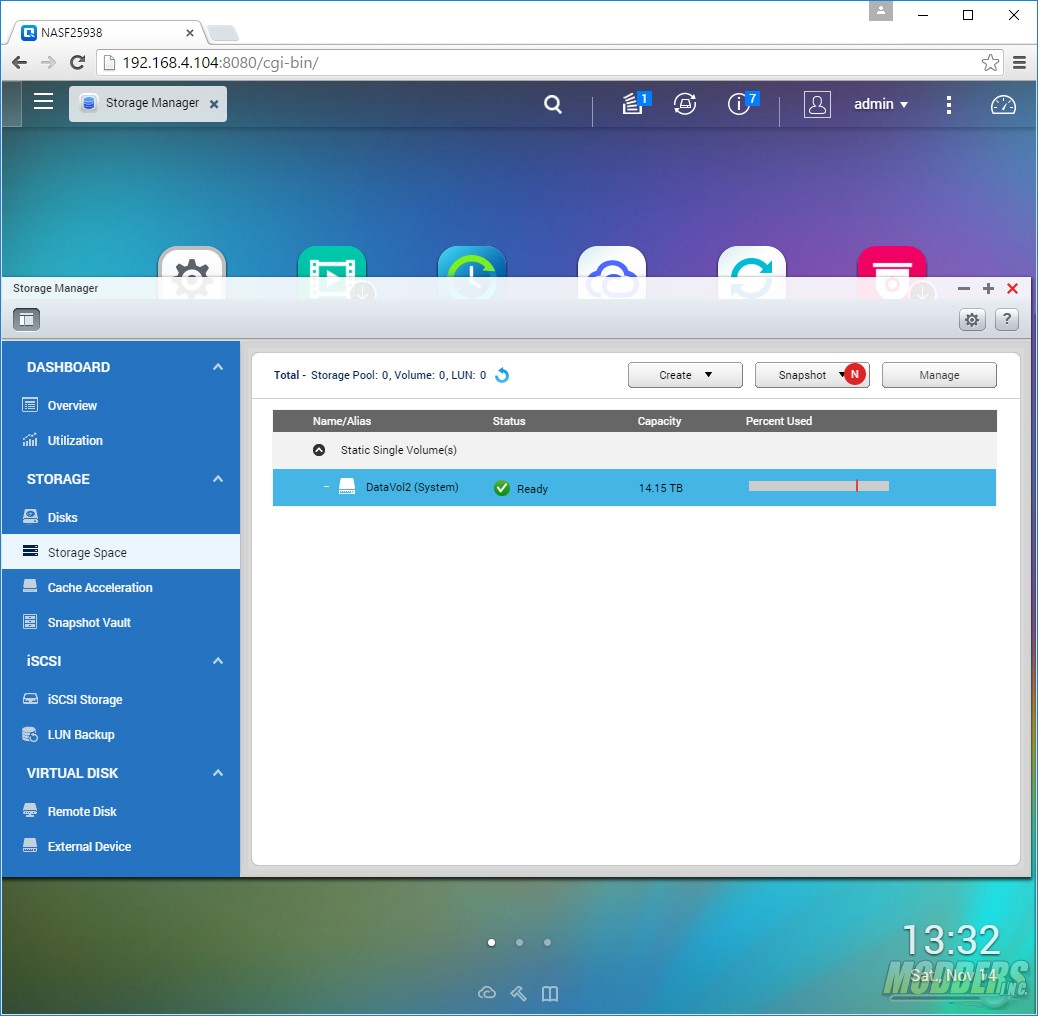Open the Snapshot dropdown button
Screen dimensions: 1038x1016
812,375
